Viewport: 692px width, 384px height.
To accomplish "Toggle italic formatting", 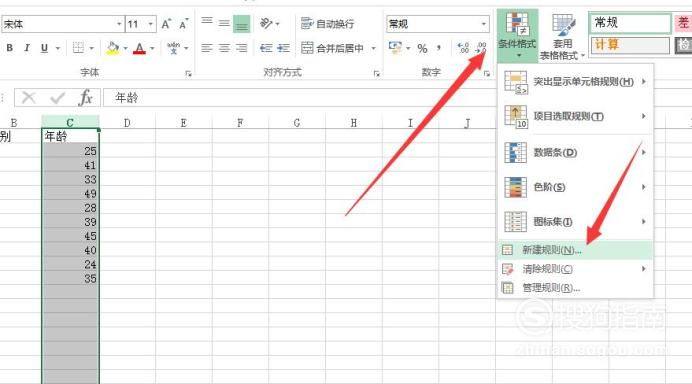I will point(26,48).
